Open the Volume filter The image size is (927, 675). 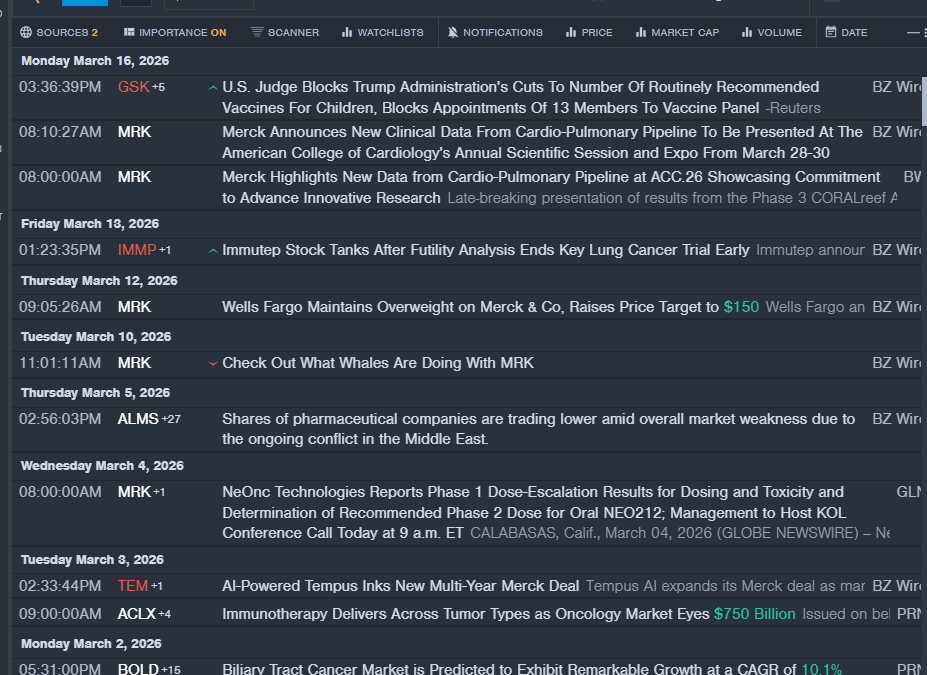click(x=771, y=32)
